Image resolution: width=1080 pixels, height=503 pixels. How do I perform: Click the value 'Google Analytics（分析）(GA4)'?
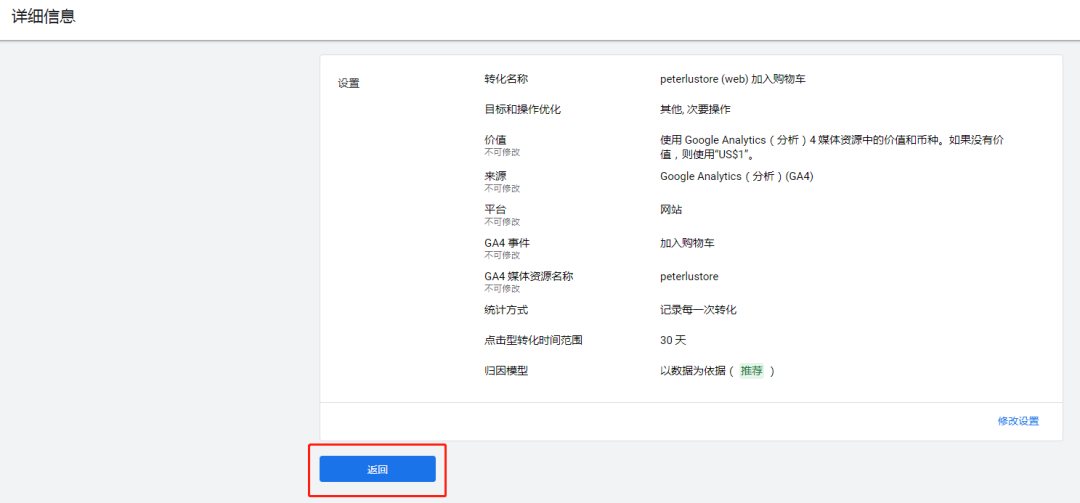pyautogui.click(x=737, y=176)
